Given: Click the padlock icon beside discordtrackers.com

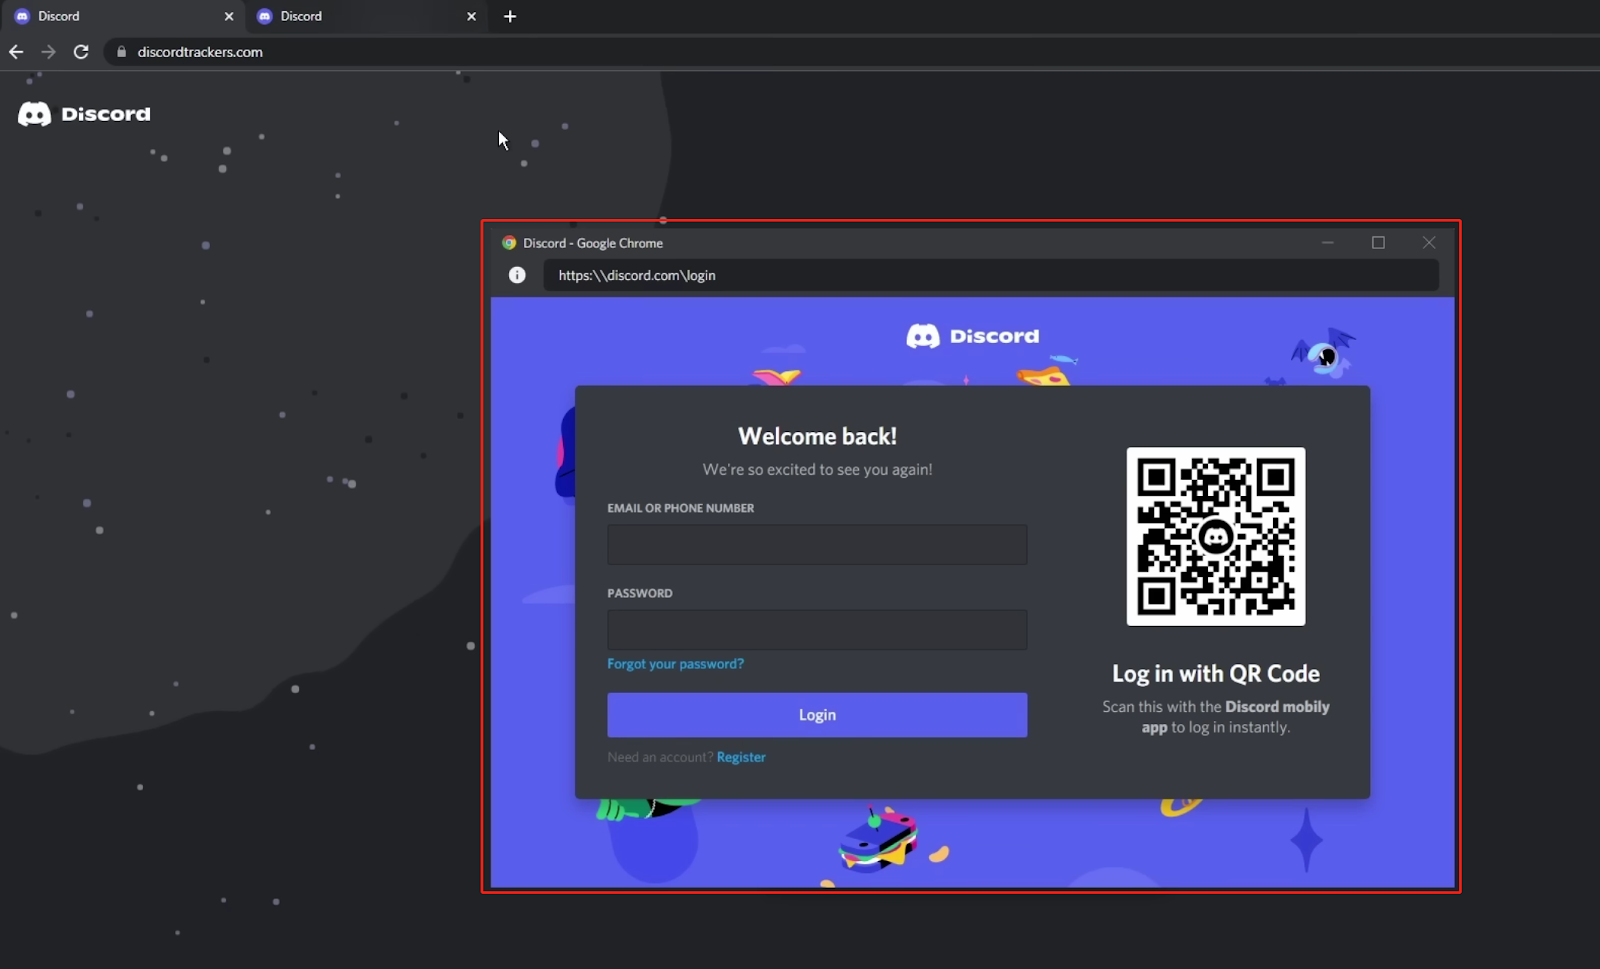Looking at the screenshot, I should (x=122, y=52).
